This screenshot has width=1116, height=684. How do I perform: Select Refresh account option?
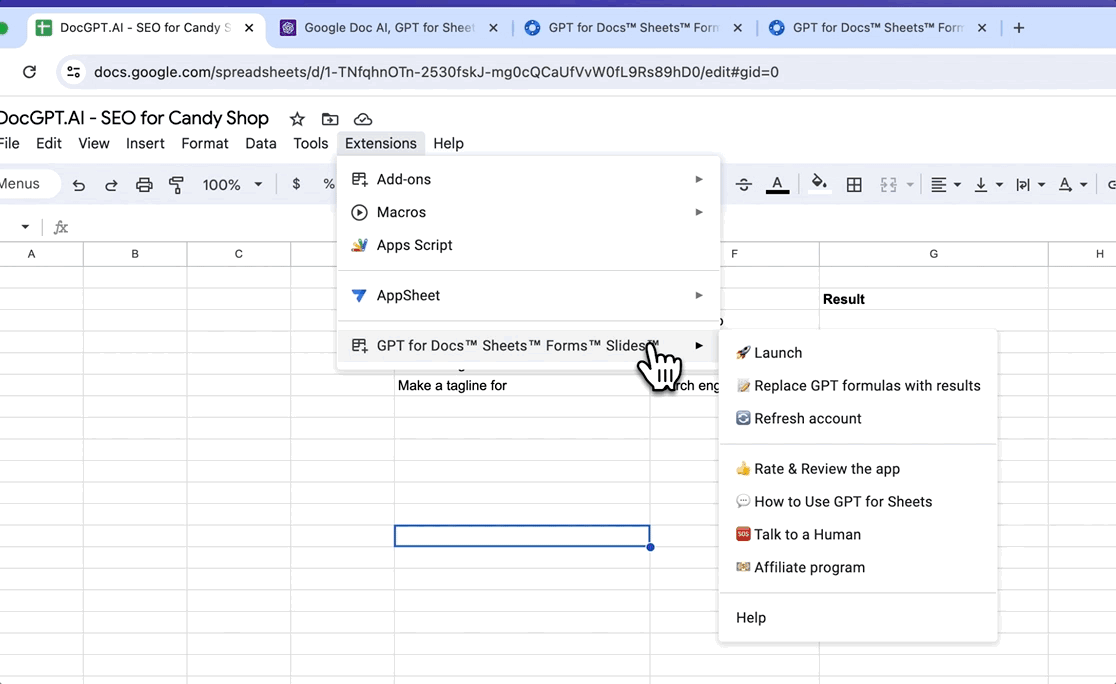click(858, 419)
